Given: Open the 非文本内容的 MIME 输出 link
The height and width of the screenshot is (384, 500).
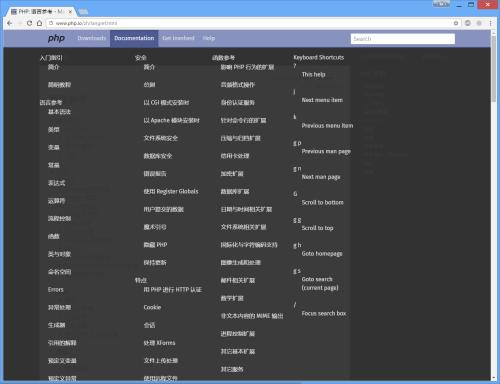Looking at the screenshot, I should pyautogui.click(x=252, y=316).
